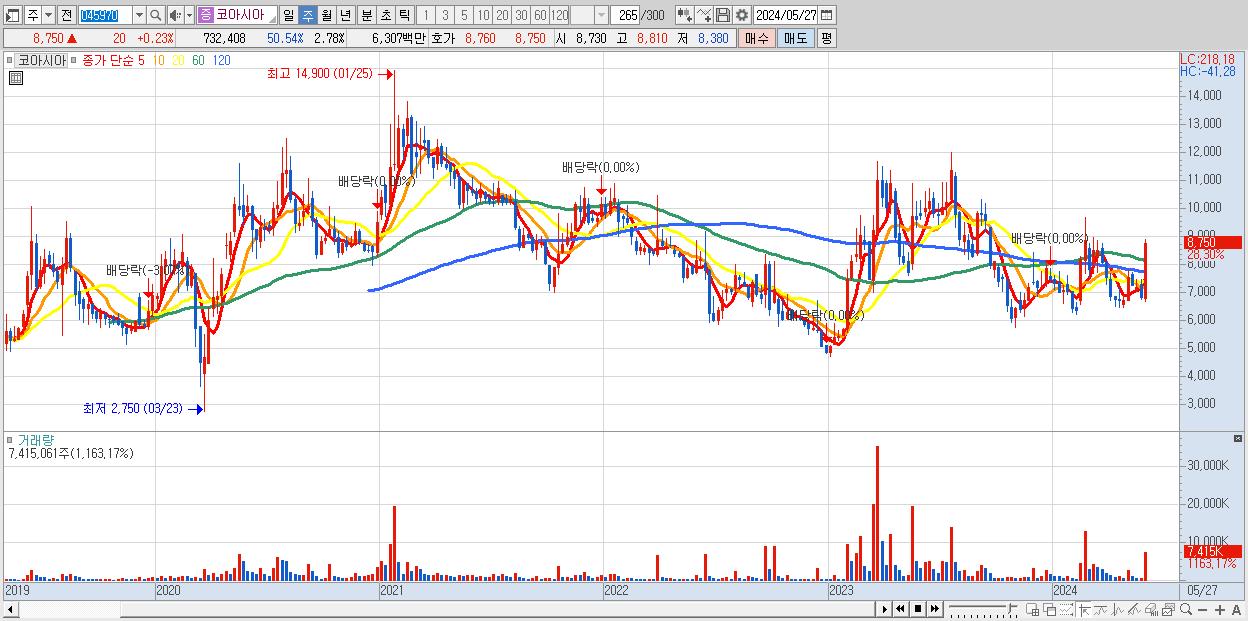Click the panel toggle icon at top-left corner

click(13, 15)
